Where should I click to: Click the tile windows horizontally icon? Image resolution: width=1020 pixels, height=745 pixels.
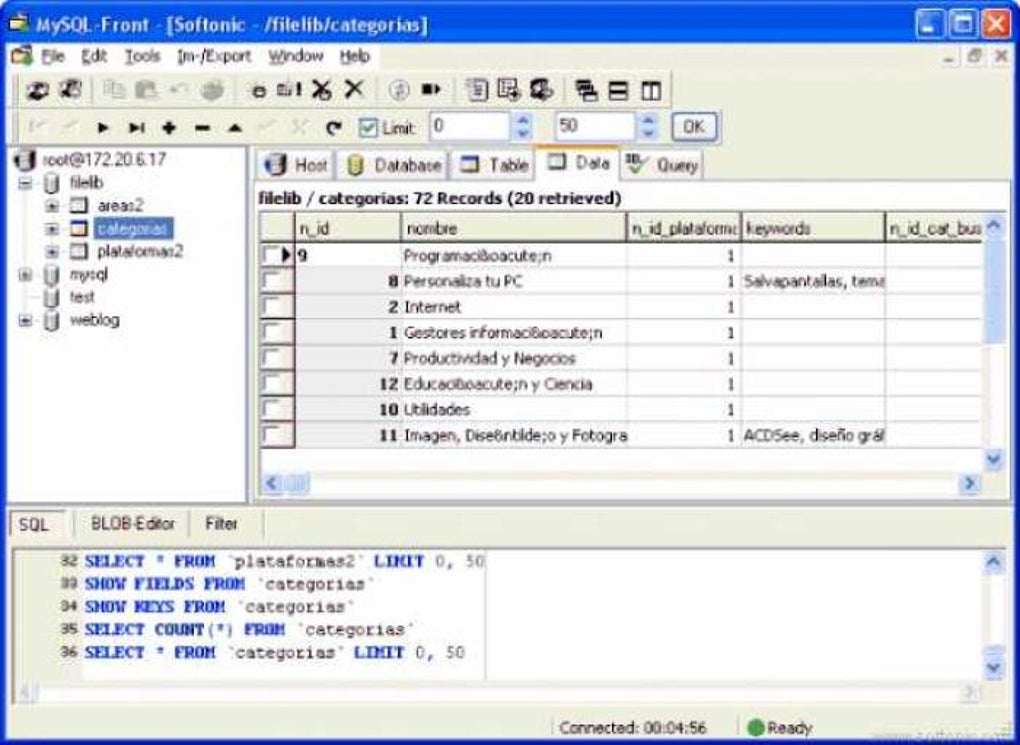[x=619, y=90]
